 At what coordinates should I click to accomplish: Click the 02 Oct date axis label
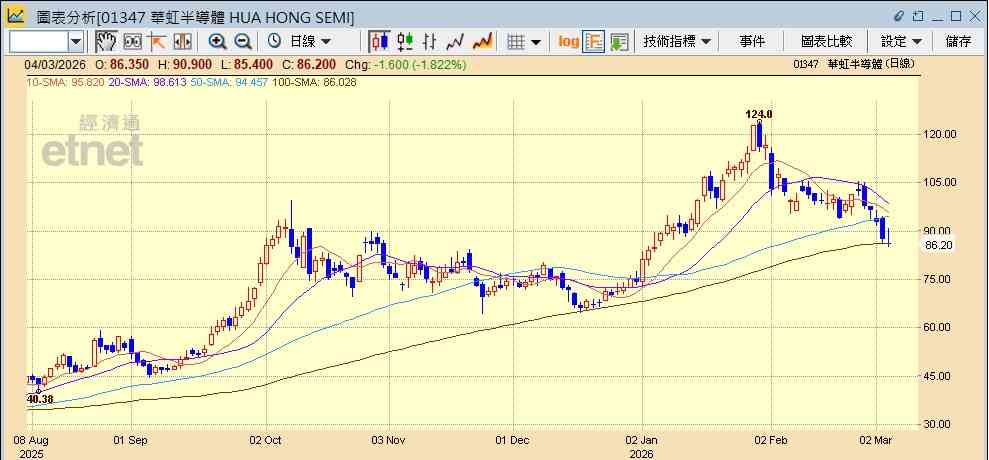(266, 440)
